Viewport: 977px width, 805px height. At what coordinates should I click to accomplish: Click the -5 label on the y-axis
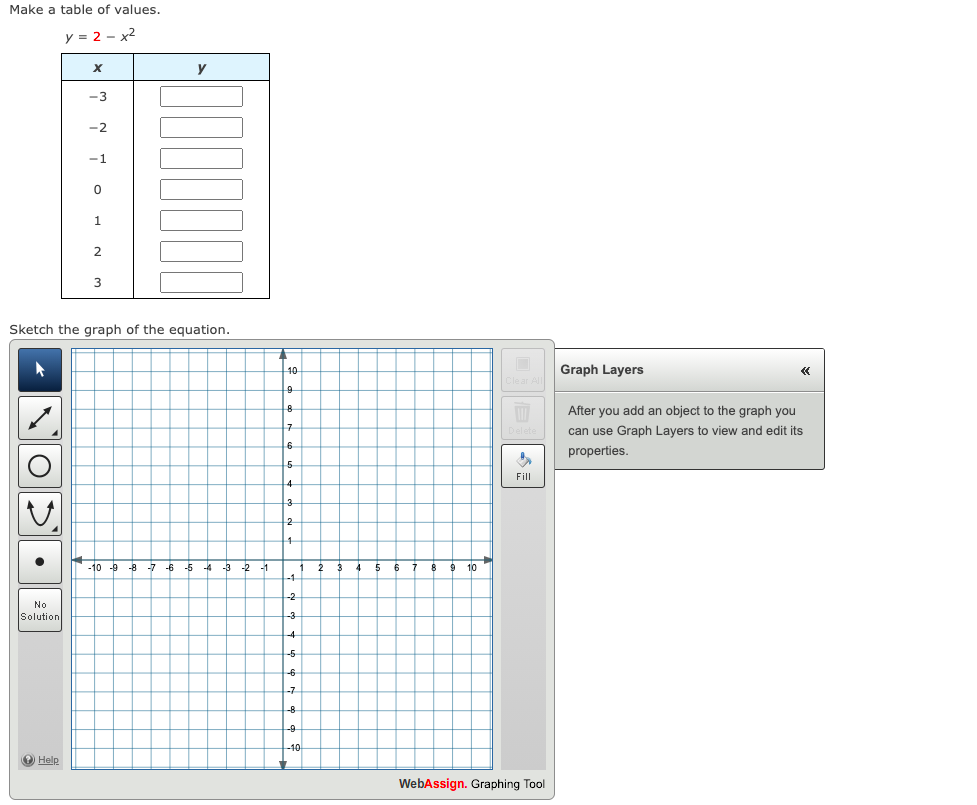(291, 654)
